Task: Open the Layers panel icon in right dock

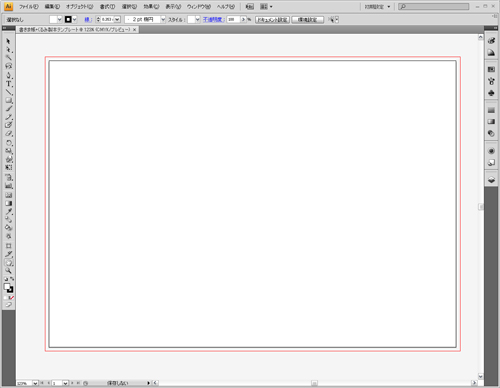Action: (x=491, y=180)
